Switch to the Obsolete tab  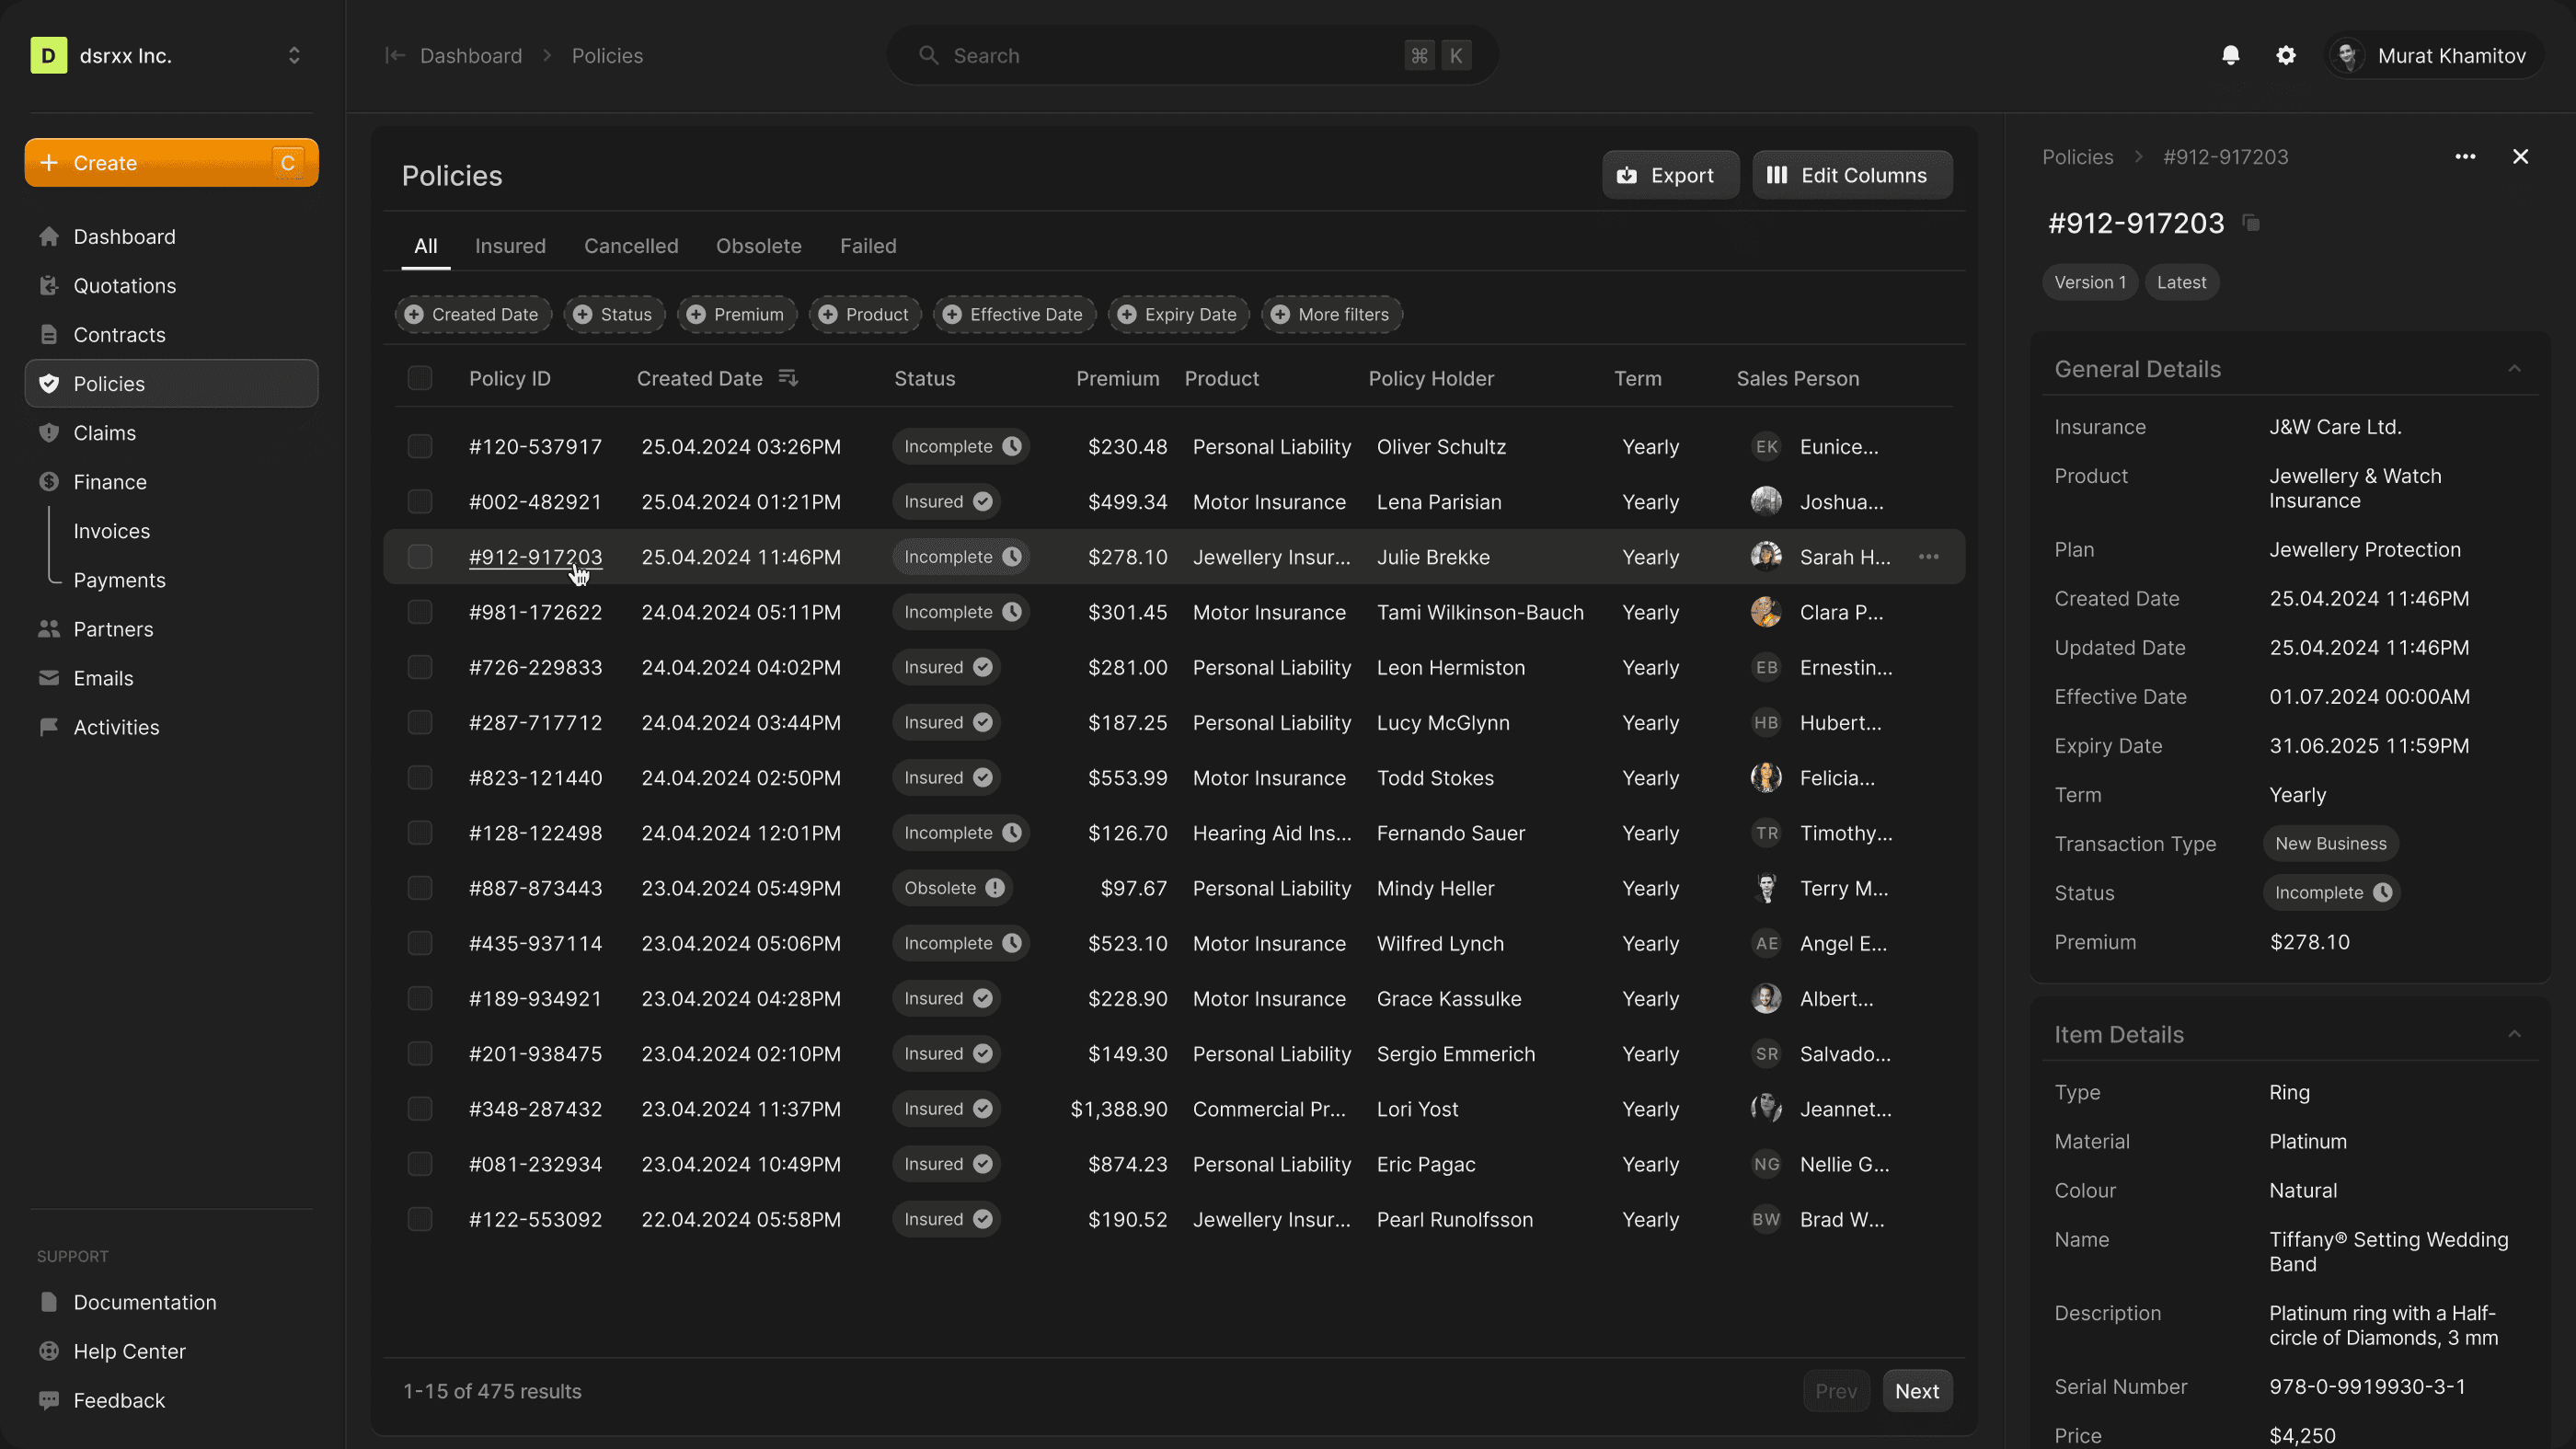pos(758,246)
